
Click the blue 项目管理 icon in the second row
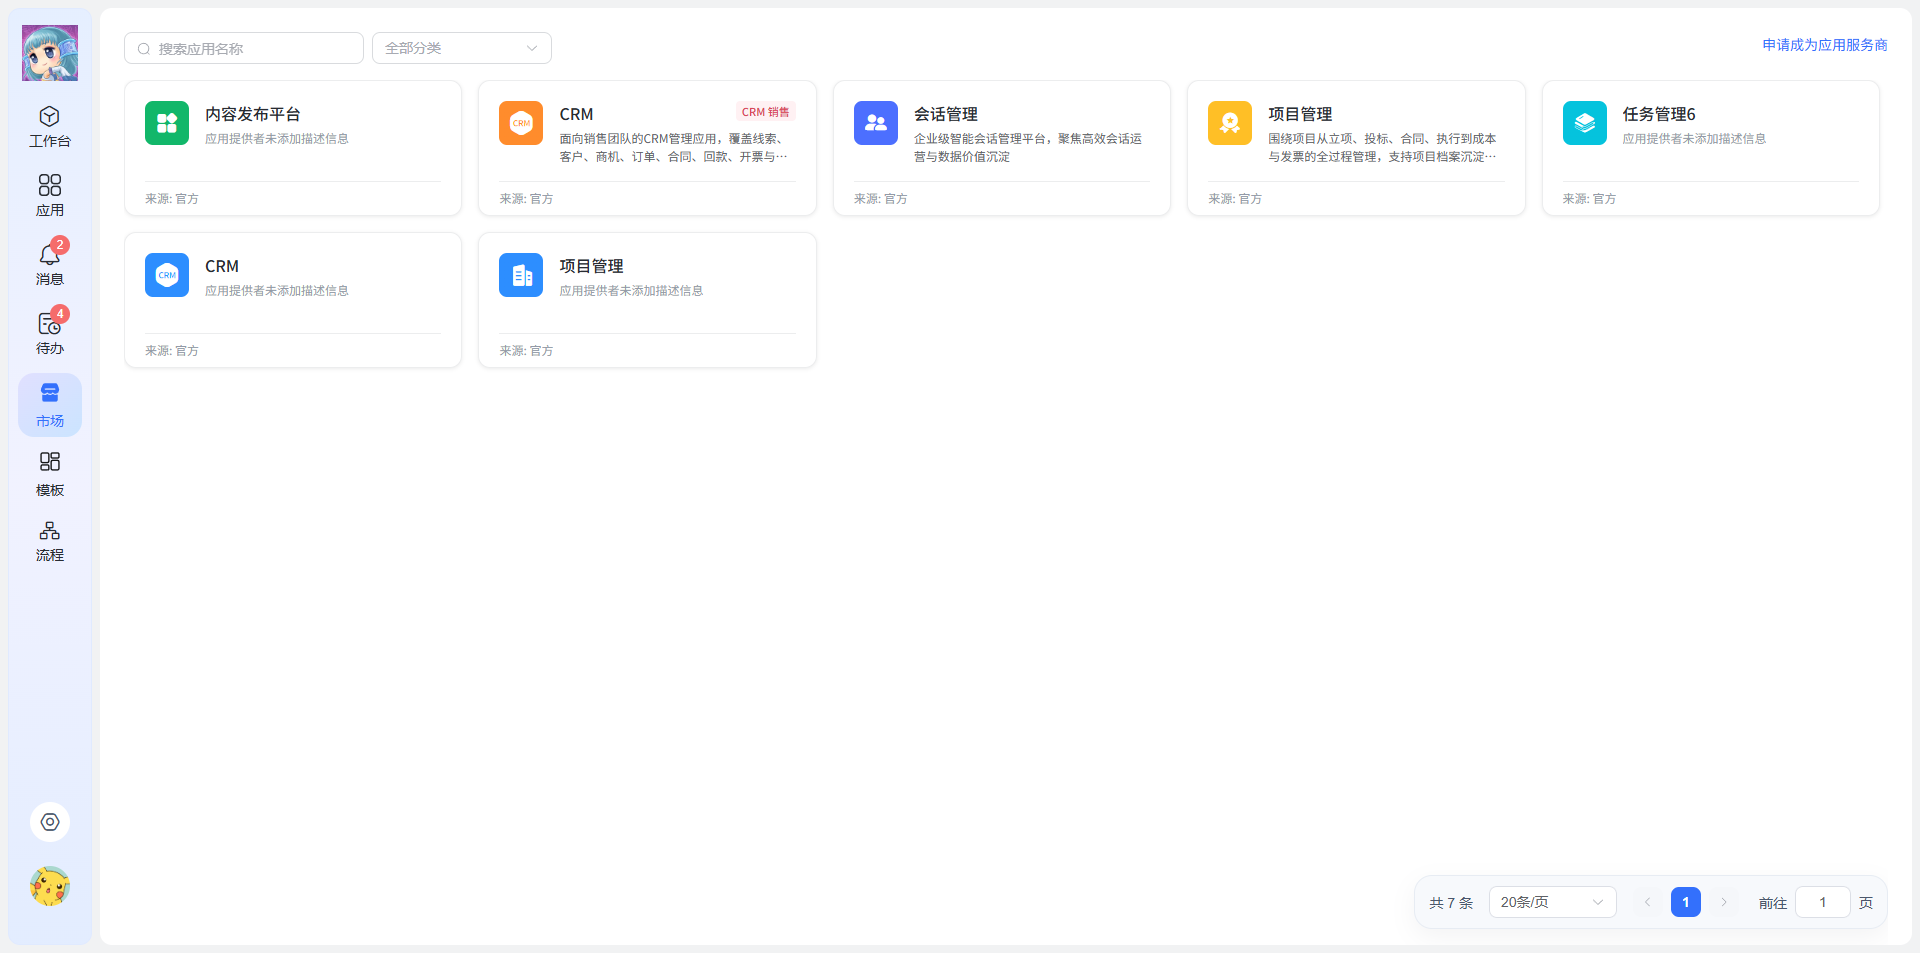(x=521, y=275)
